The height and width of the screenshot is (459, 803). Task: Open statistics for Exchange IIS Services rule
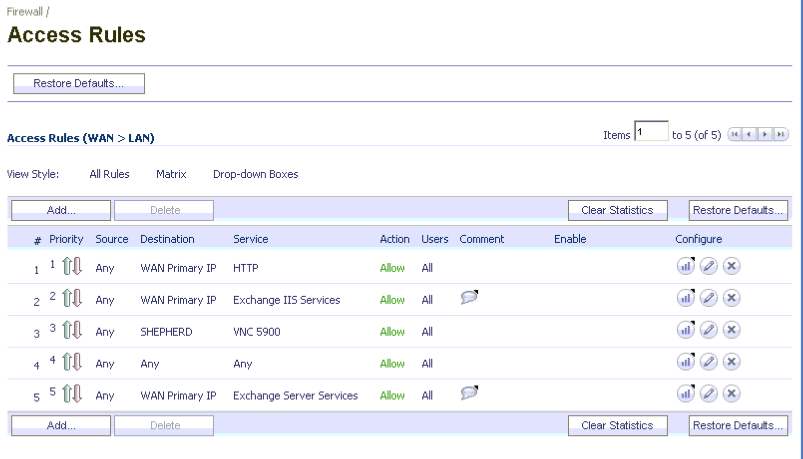(685, 298)
